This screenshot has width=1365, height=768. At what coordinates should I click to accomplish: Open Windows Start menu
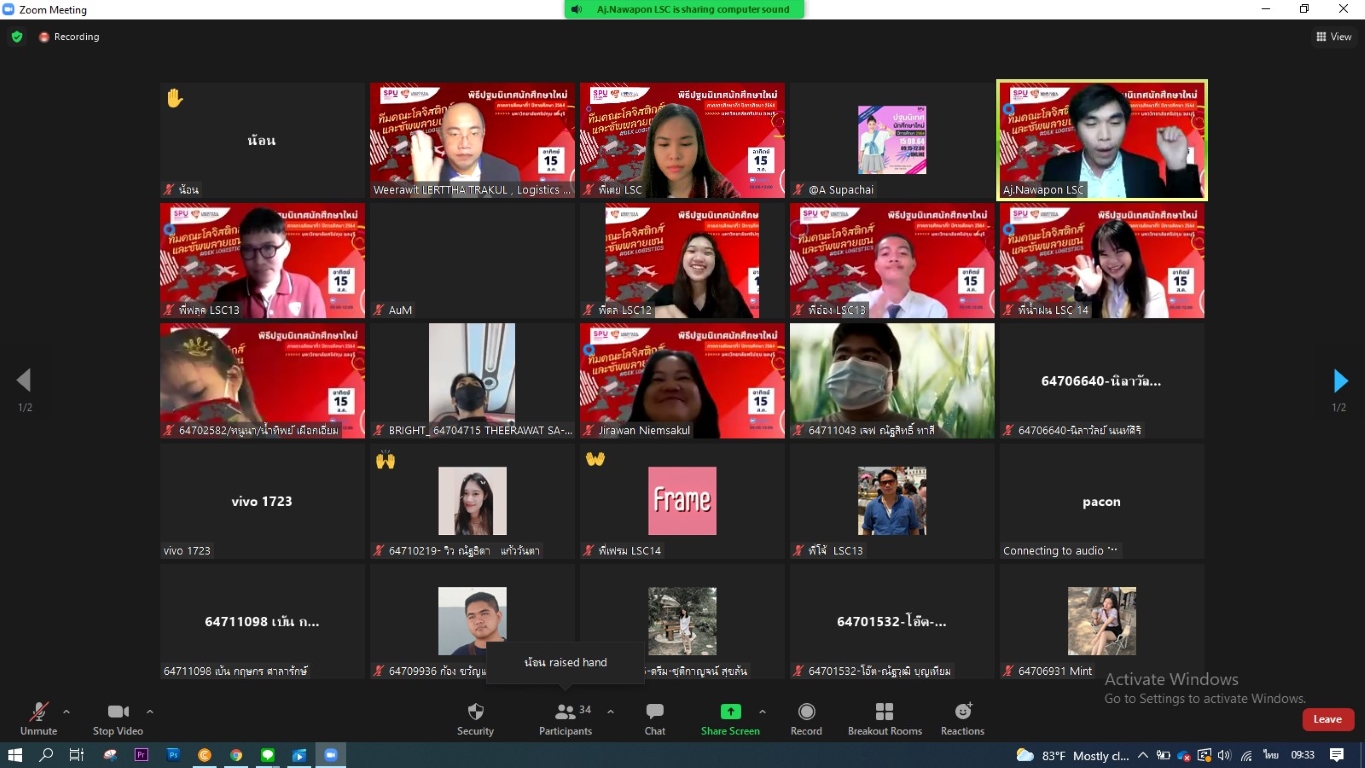pyautogui.click(x=15, y=755)
